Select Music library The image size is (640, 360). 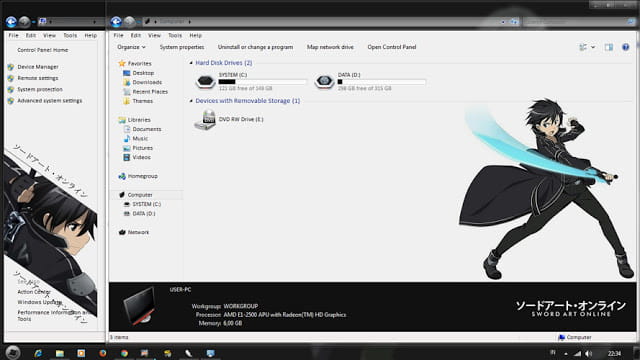[x=140, y=139]
